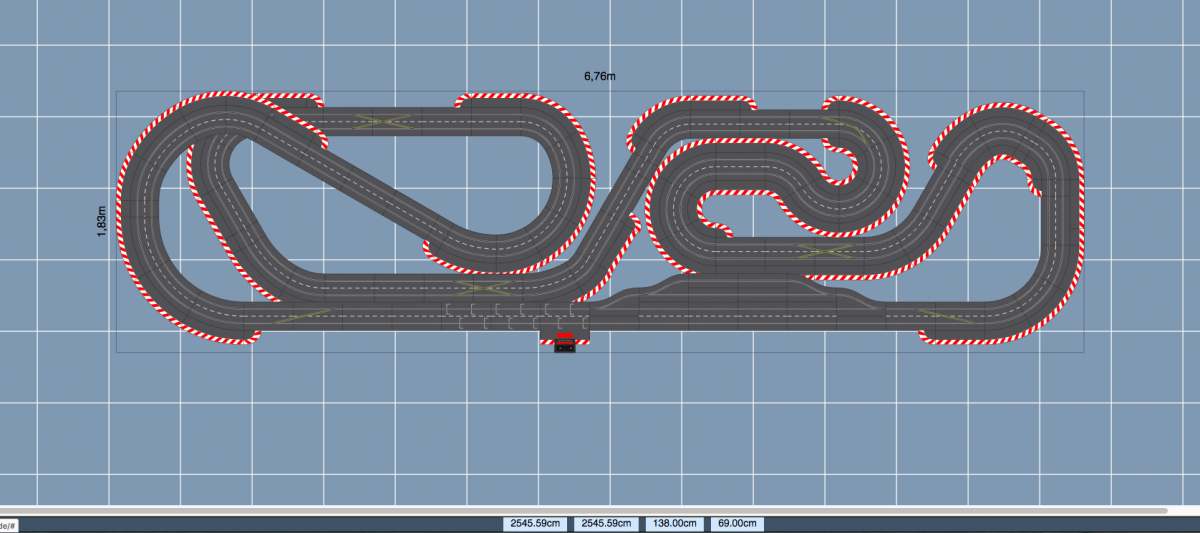Image resolution: width=1200 pixels, height=533 pixels.
Task: Click the 6,76m layout width label
Action: pyautogui.click(x=600, y=75)
